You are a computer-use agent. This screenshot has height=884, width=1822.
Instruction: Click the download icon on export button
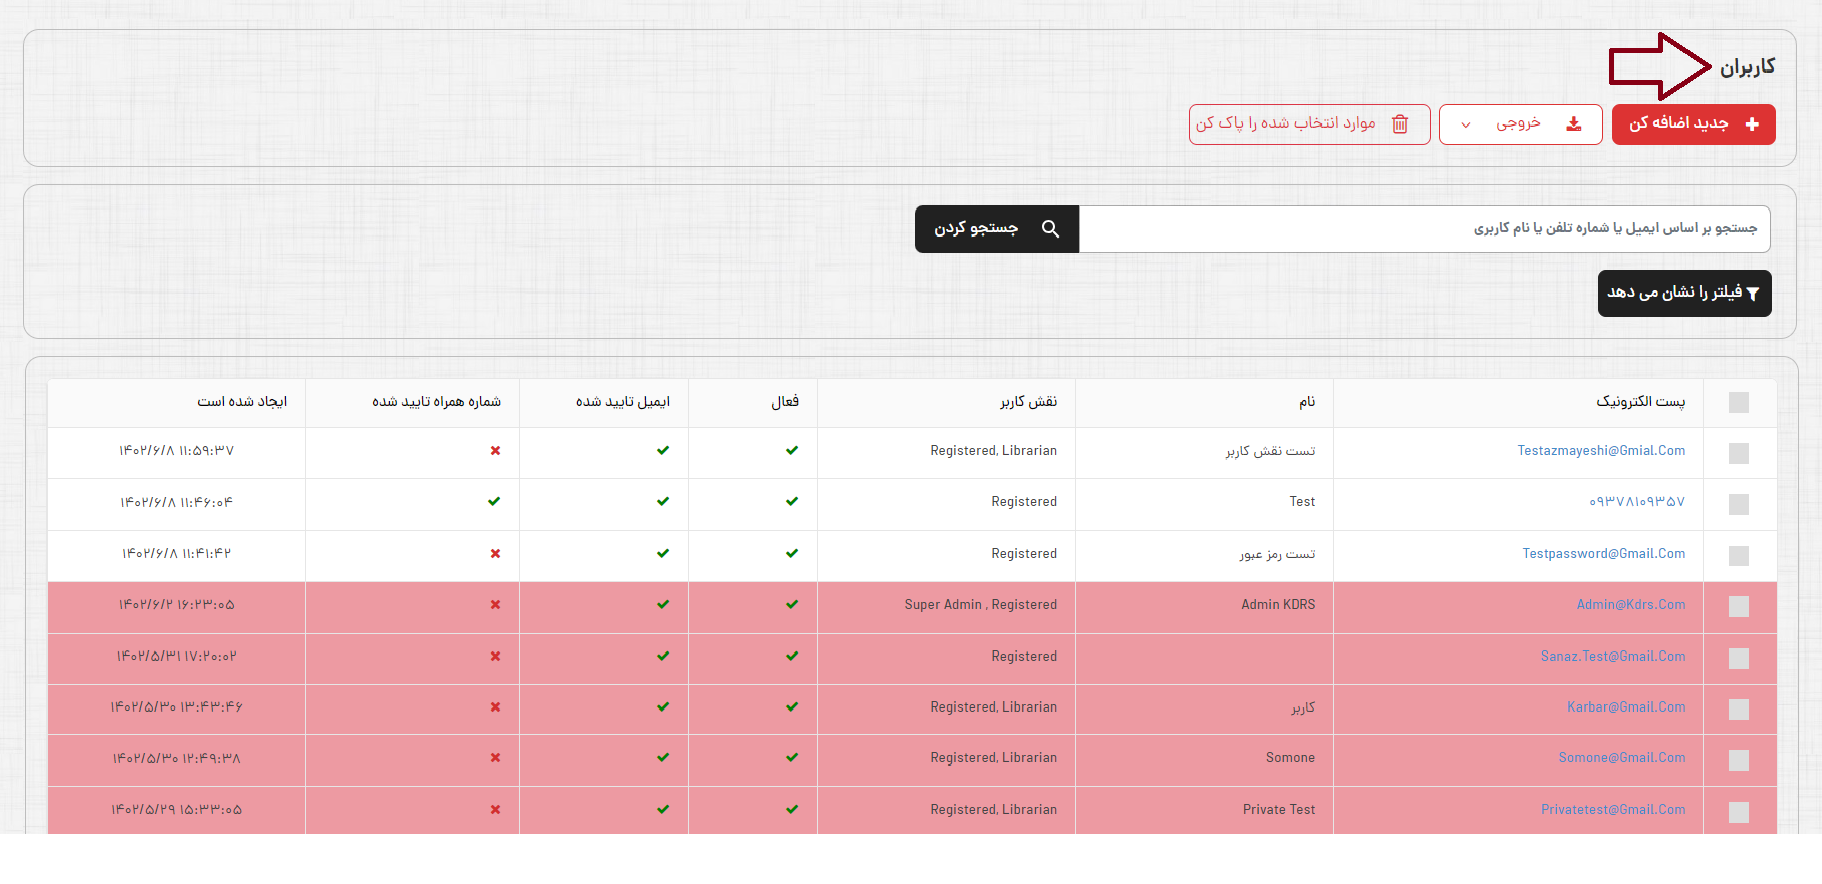pos(1573,124)
